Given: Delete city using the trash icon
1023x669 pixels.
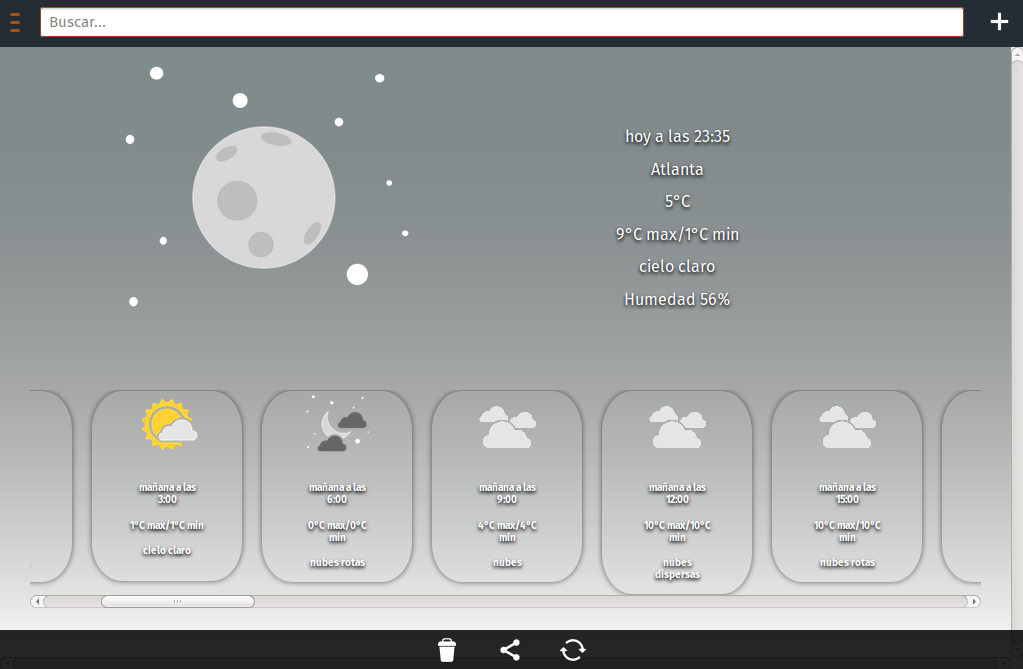Looking at the screenshot, I should pos(447,650).
